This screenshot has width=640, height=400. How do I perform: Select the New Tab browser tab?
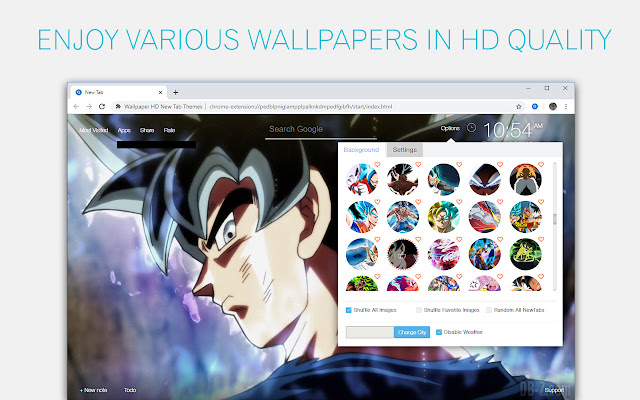[118, 92]
